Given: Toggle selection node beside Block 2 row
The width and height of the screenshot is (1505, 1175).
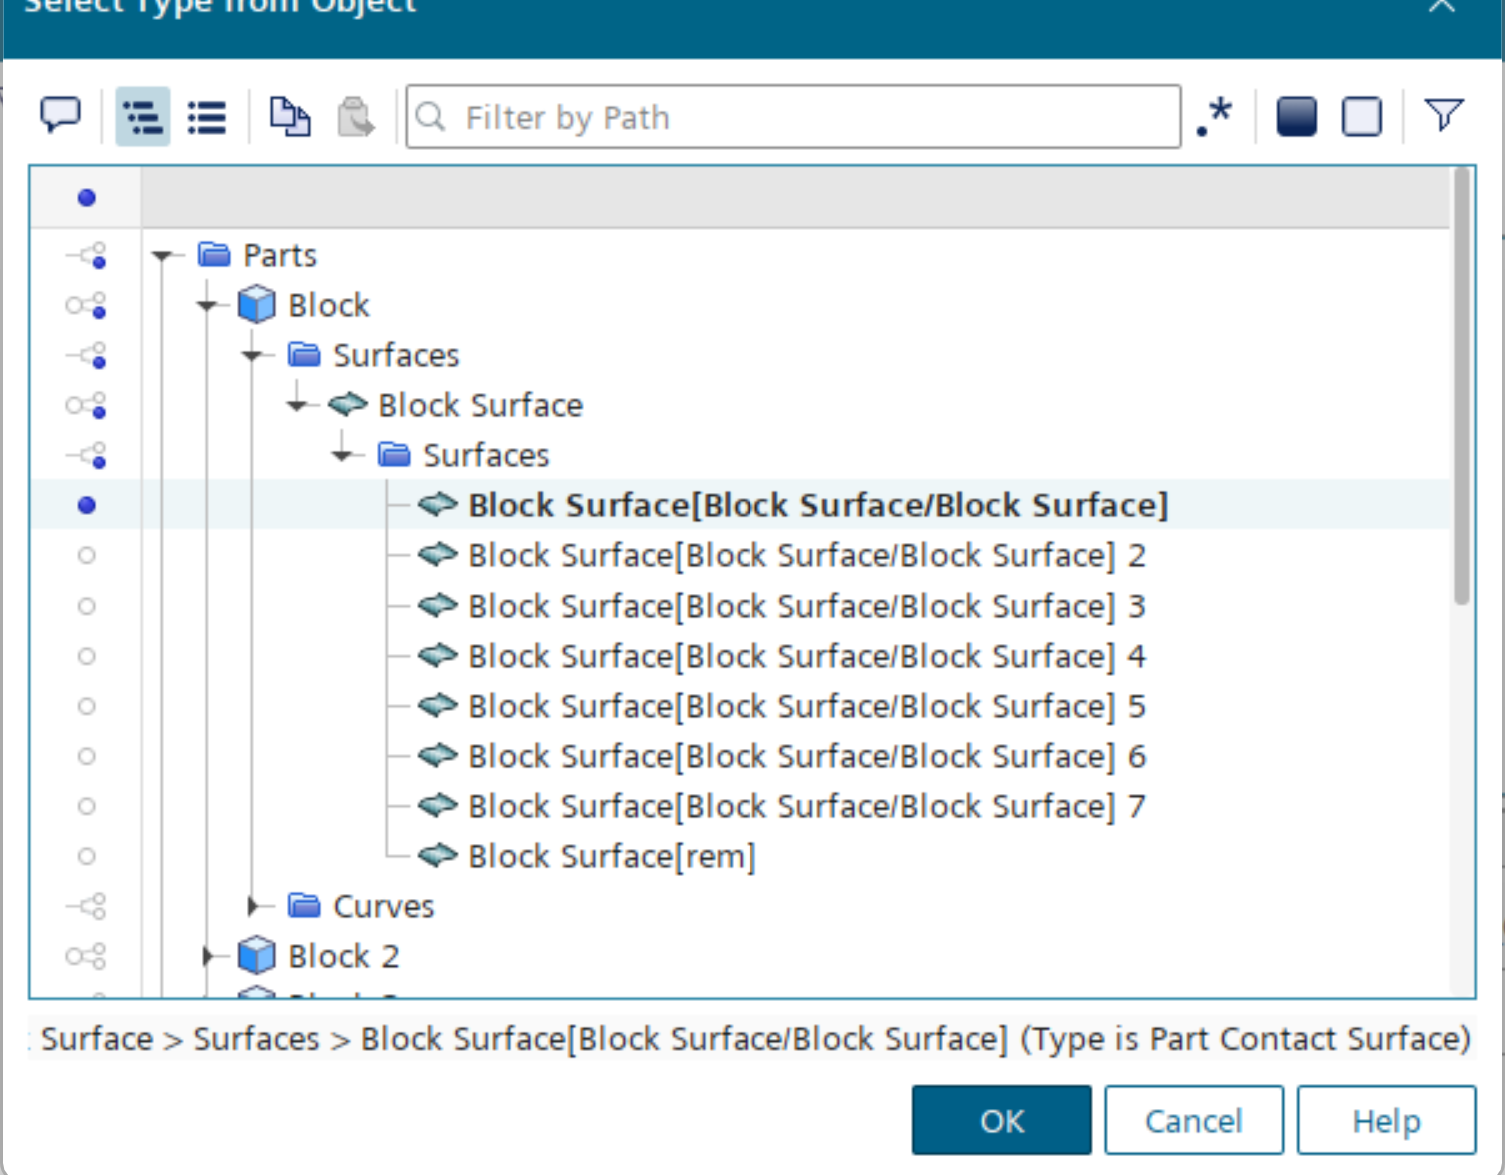Looking at the screenshot, I should (x=86, y=956).
